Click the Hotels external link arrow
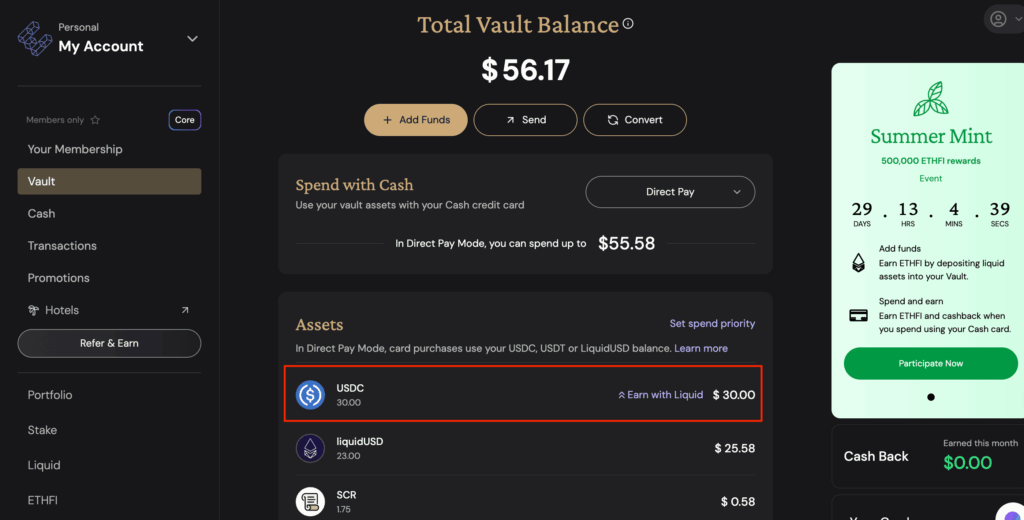Viewport: 1024px width, 520px height. (x=185, y=310)
